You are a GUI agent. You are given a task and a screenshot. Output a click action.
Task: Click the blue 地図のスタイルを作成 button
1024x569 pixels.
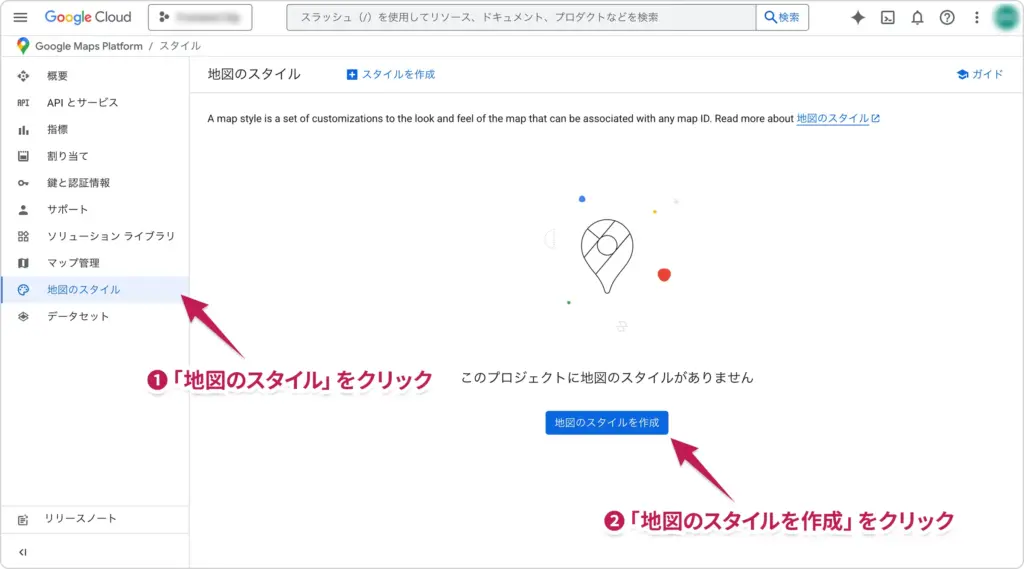pyautogui.click(x=607, y=423)
